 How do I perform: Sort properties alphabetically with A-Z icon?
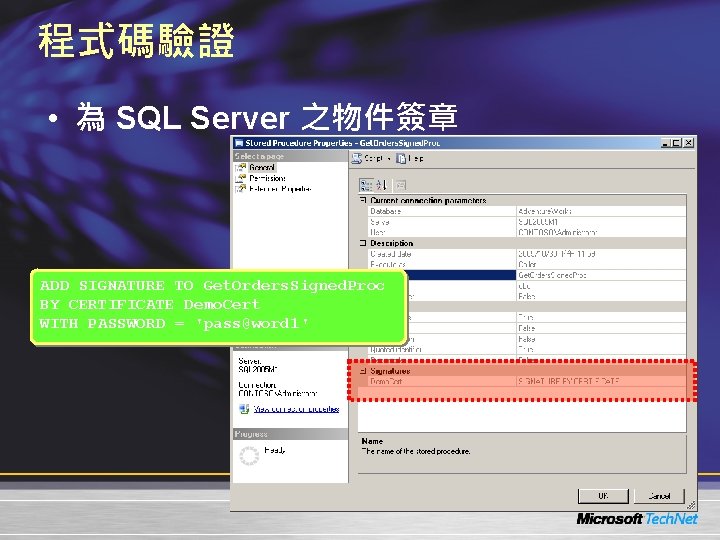pos(382,185)
